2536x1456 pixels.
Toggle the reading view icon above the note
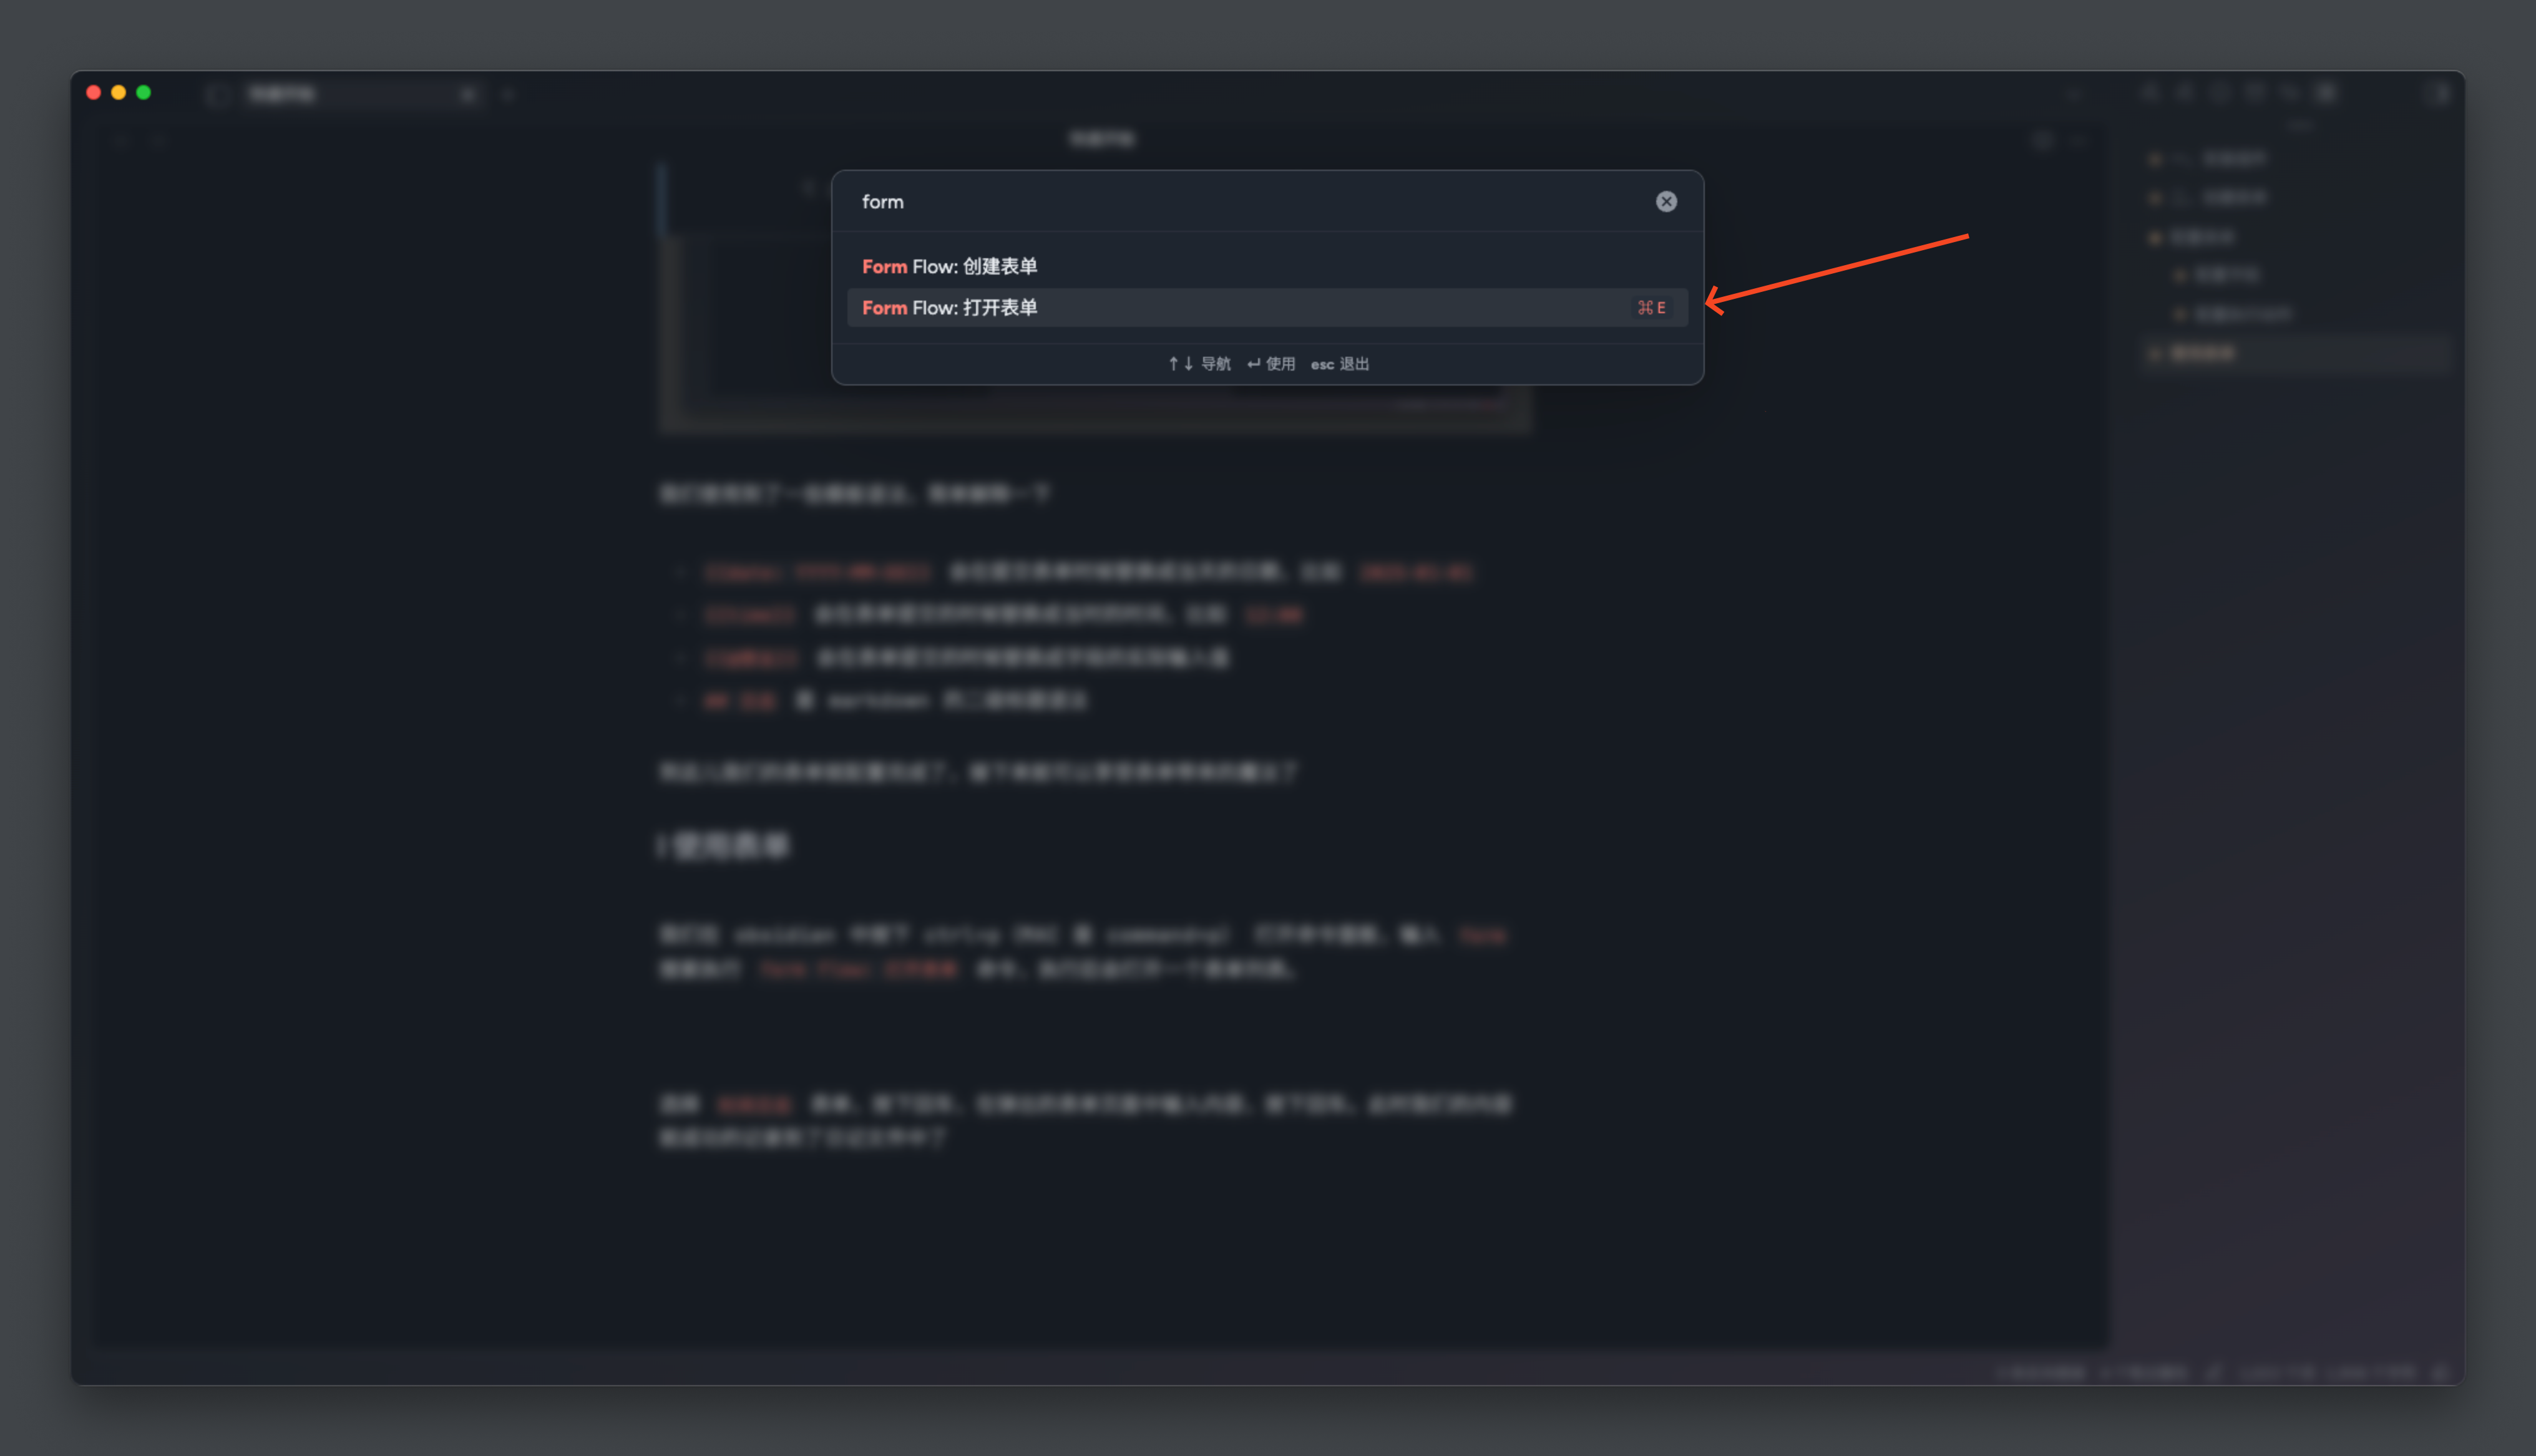(2042, 140)
